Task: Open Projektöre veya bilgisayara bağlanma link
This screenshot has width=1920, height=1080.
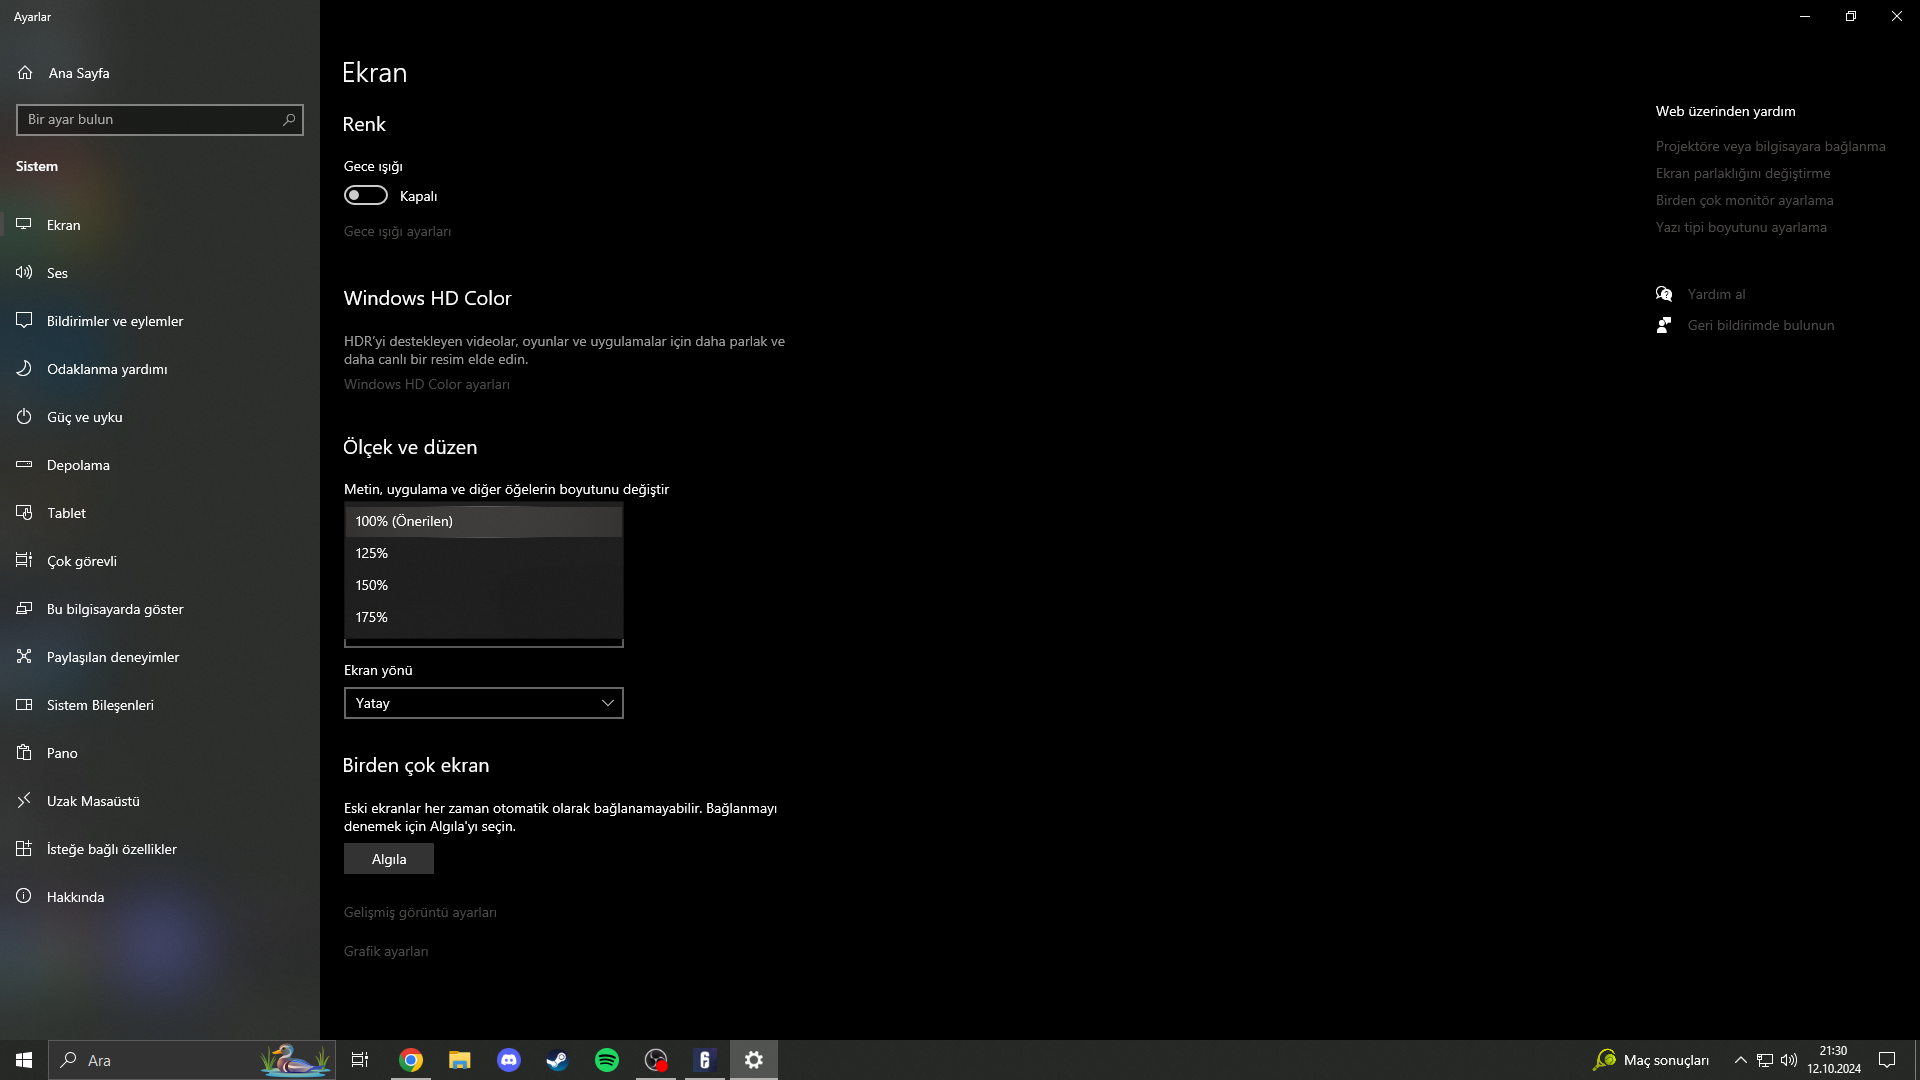Action: (x=1771, y=147)
